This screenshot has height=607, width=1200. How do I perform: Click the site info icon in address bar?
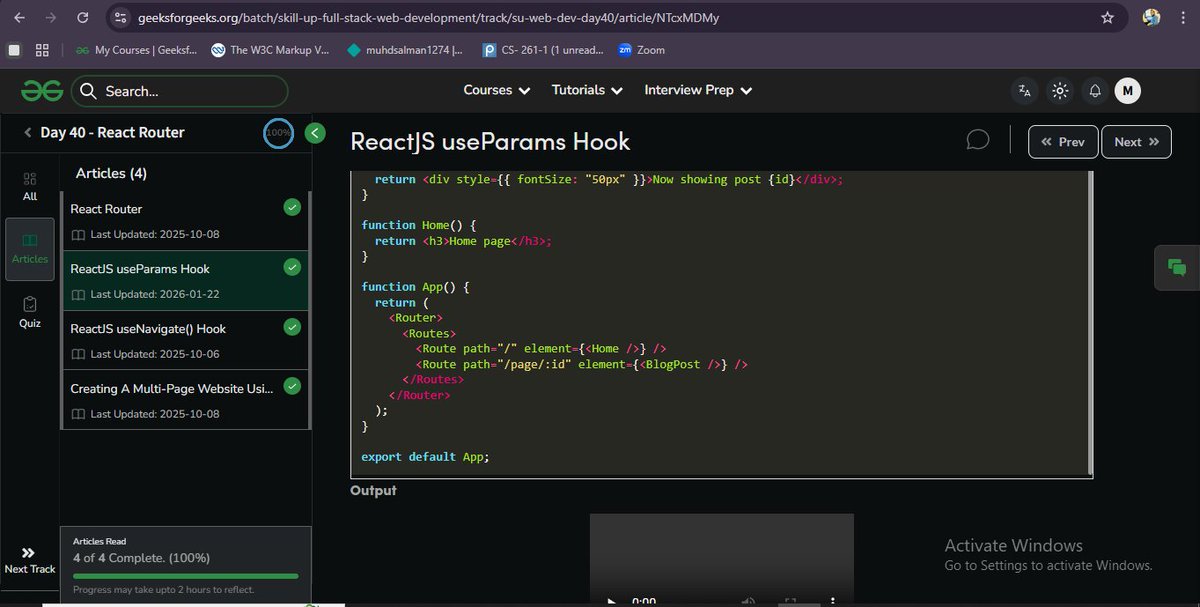pos(120,17)
